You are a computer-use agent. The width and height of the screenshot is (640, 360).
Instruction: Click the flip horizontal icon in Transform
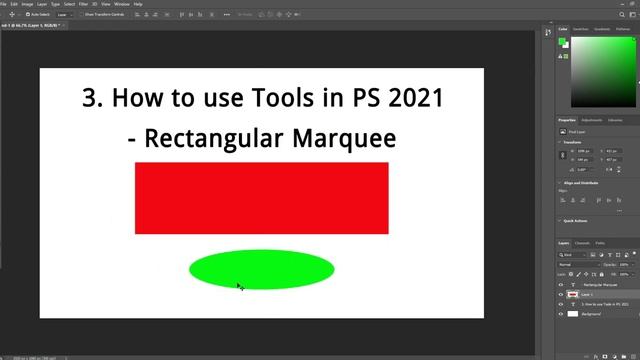609,169
